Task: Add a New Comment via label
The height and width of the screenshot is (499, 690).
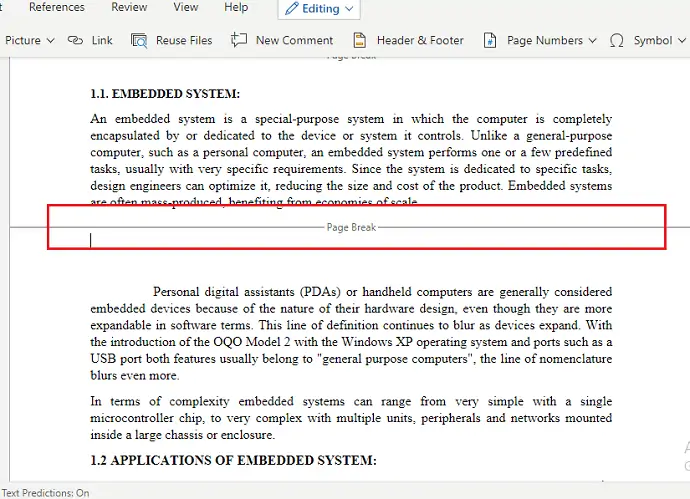Action: 294,40
